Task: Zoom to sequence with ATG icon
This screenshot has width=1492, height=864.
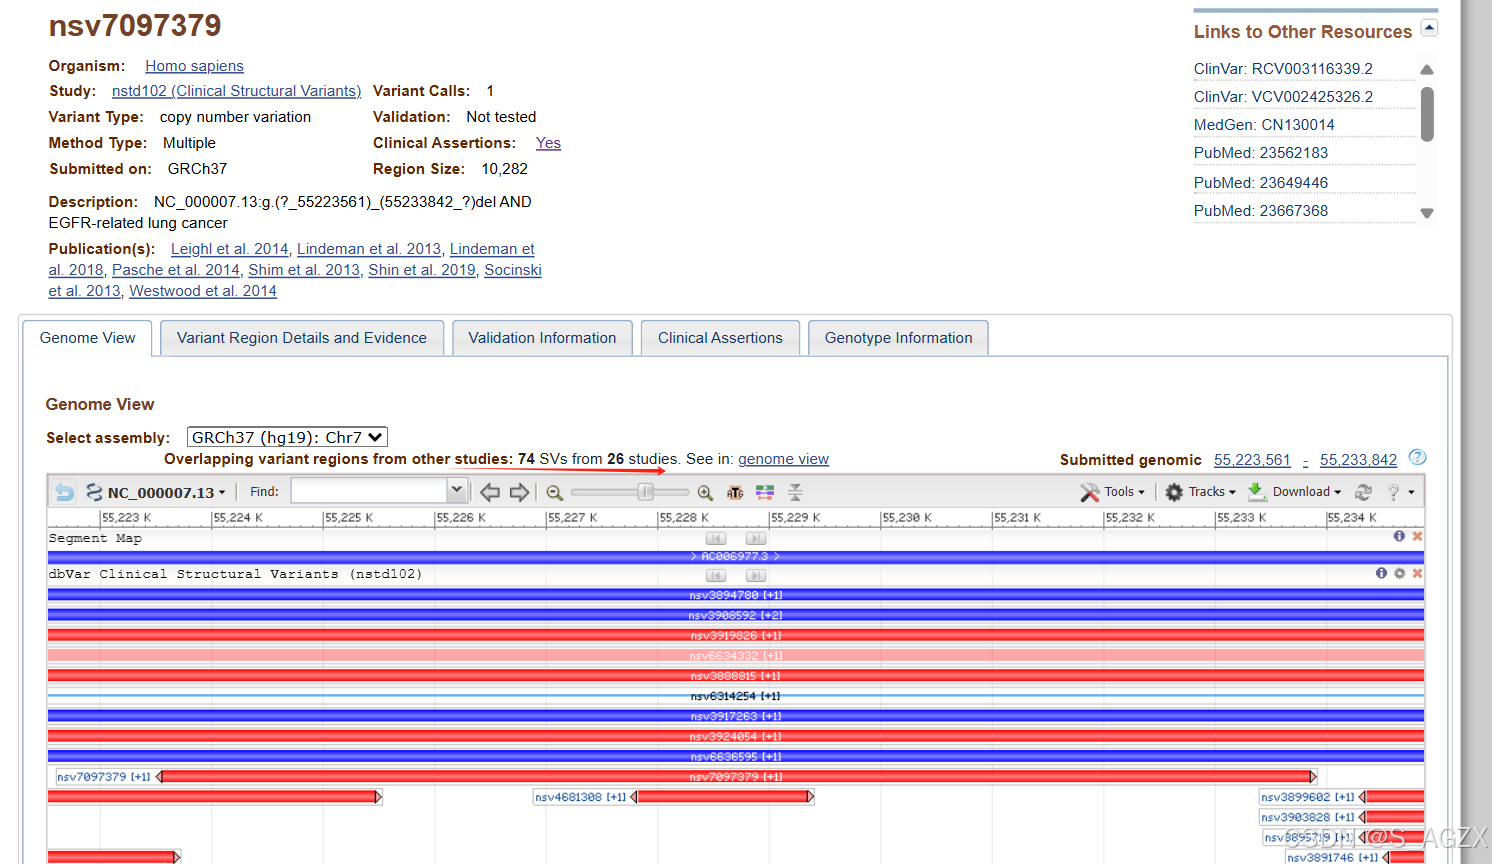Action: click(735, 492)
